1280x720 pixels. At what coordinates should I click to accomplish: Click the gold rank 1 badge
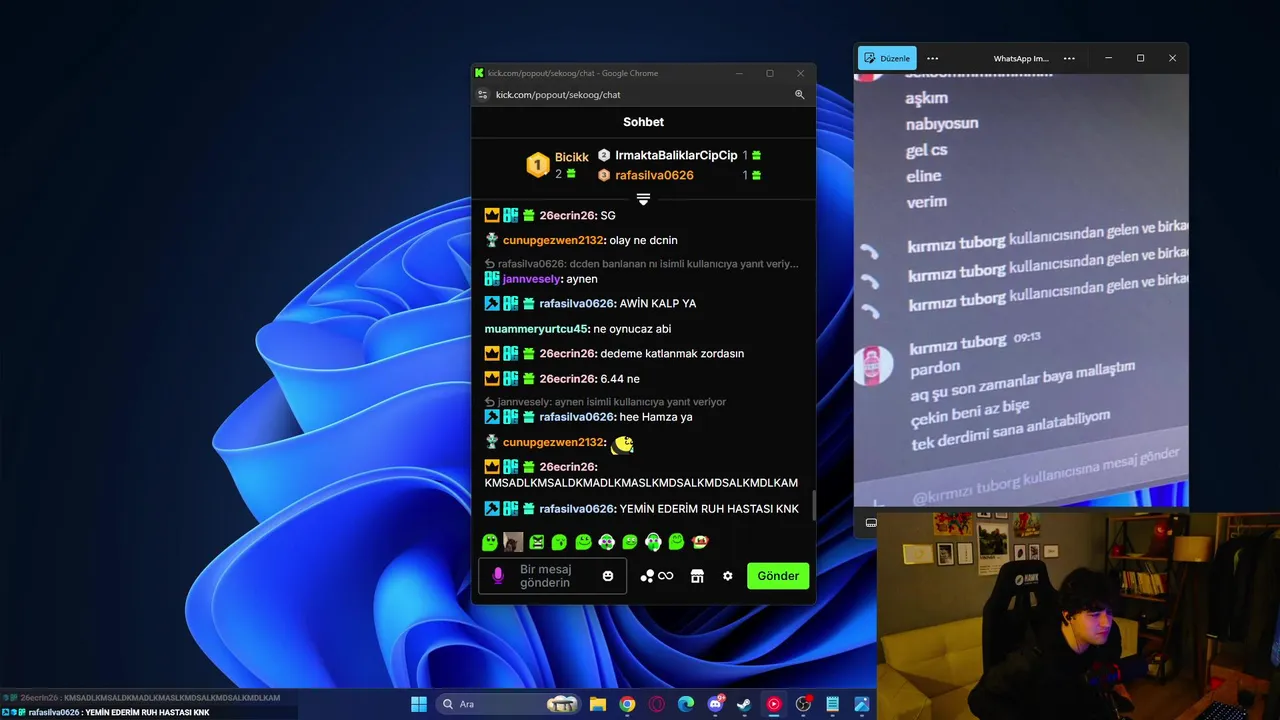pyautogui.click(x=538, y=165)
